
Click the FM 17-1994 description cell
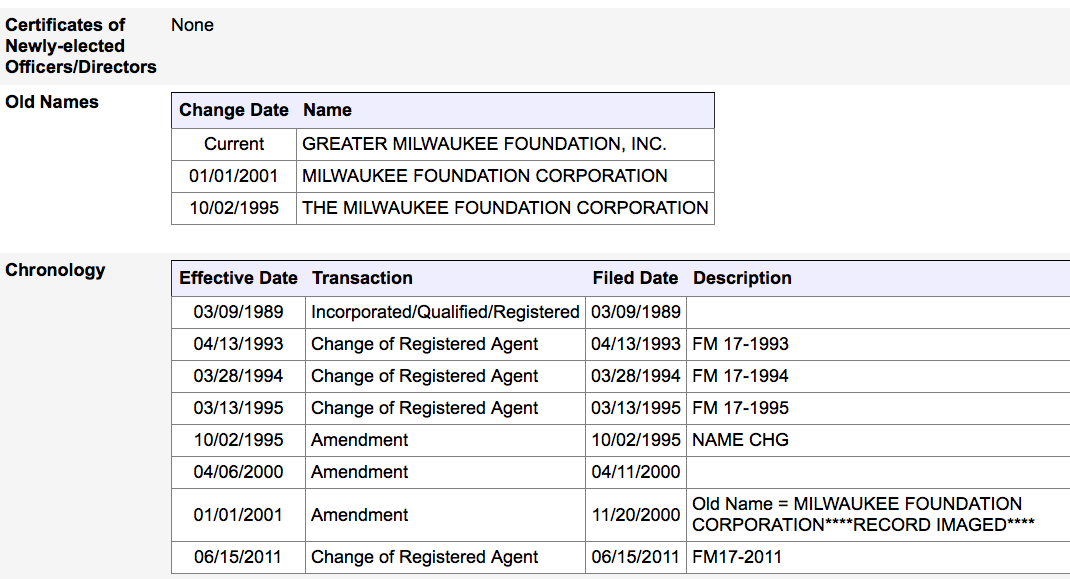click(740, 376)
